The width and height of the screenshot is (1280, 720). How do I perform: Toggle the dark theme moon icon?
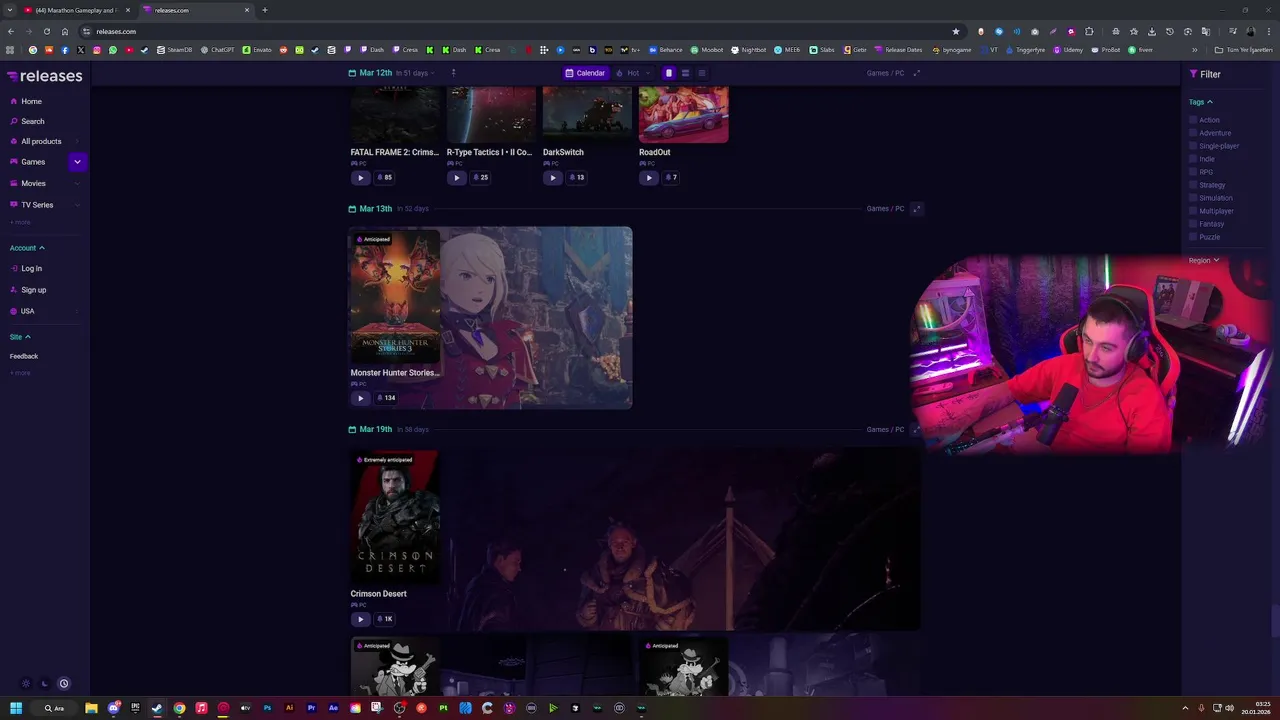45,684
